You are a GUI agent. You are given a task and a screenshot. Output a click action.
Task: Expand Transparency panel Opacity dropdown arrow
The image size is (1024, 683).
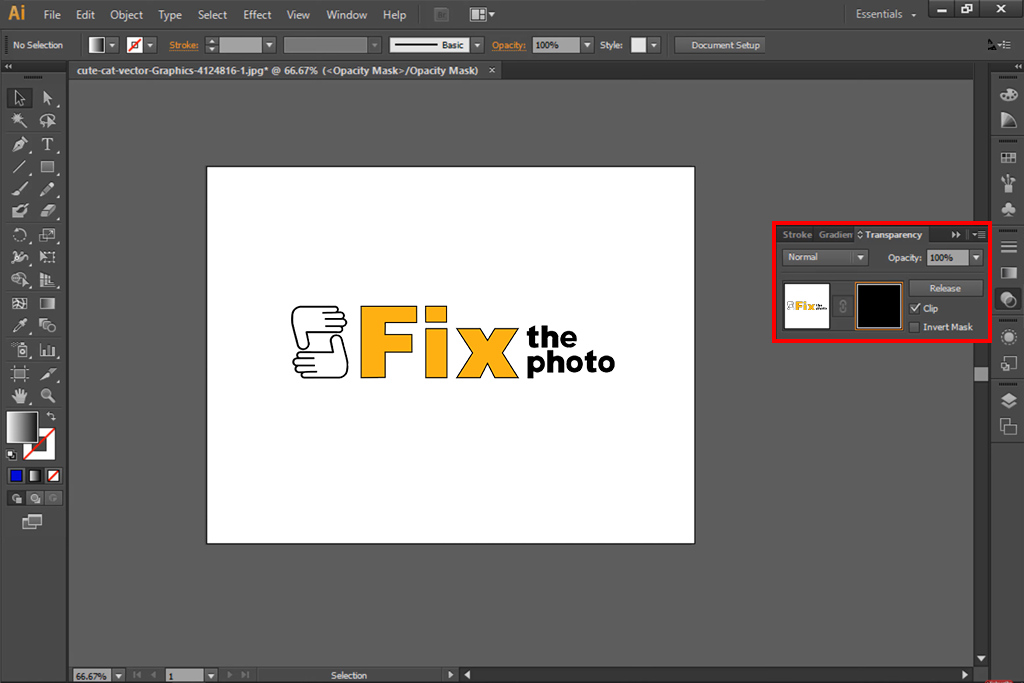coord(976,257)
